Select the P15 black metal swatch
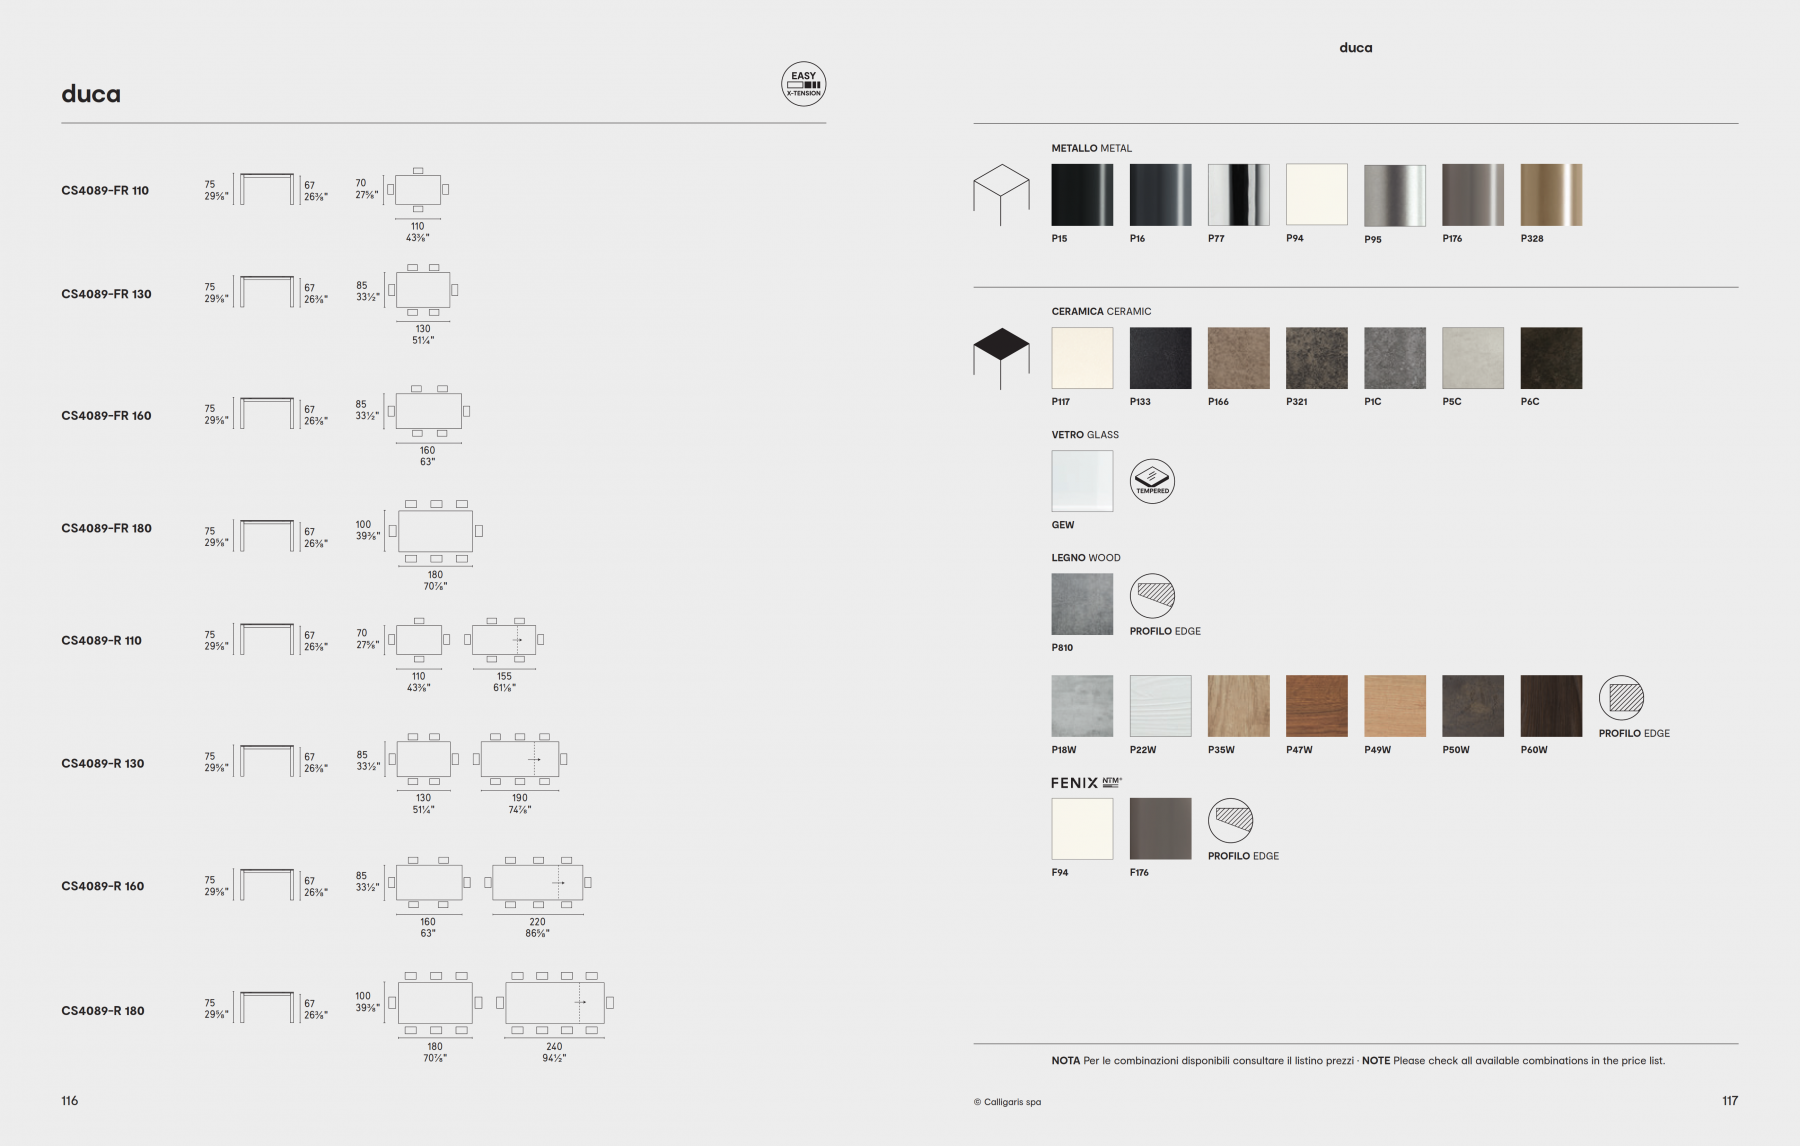This screenshot has width=1800, height=1146. [1082, 195]
